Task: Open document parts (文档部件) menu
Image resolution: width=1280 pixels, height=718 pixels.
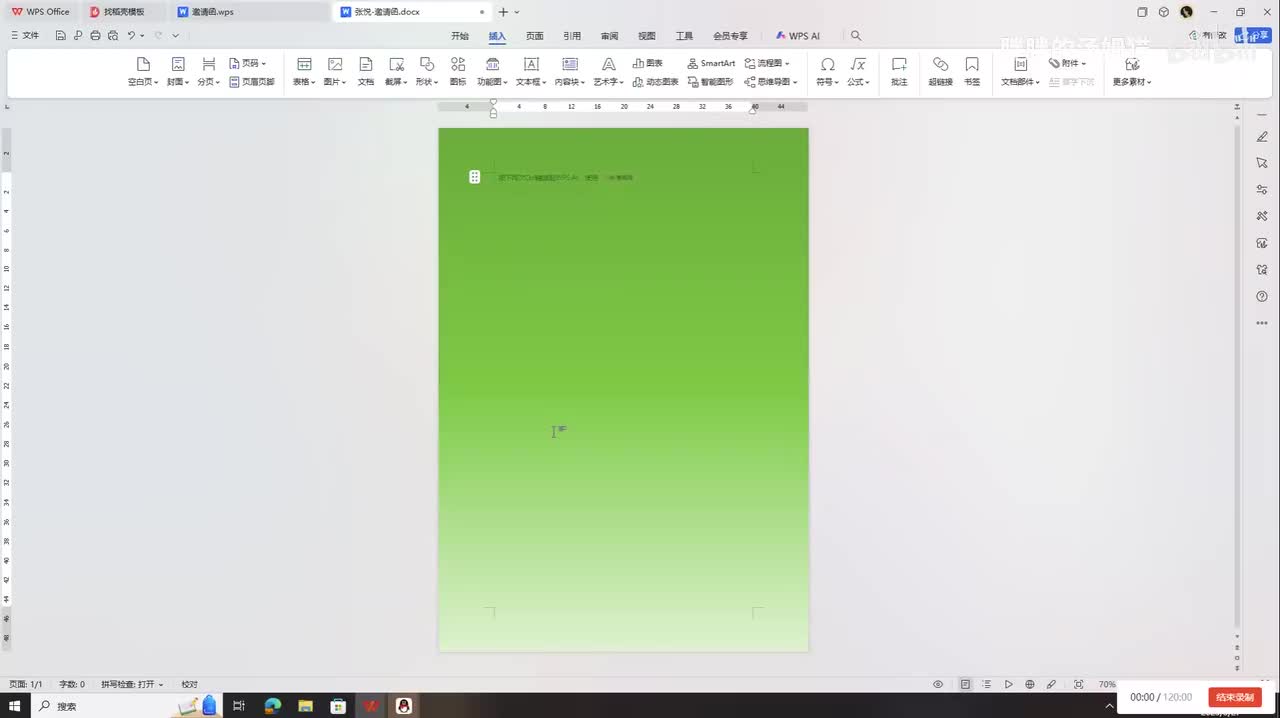Action: coord(1021,72)
